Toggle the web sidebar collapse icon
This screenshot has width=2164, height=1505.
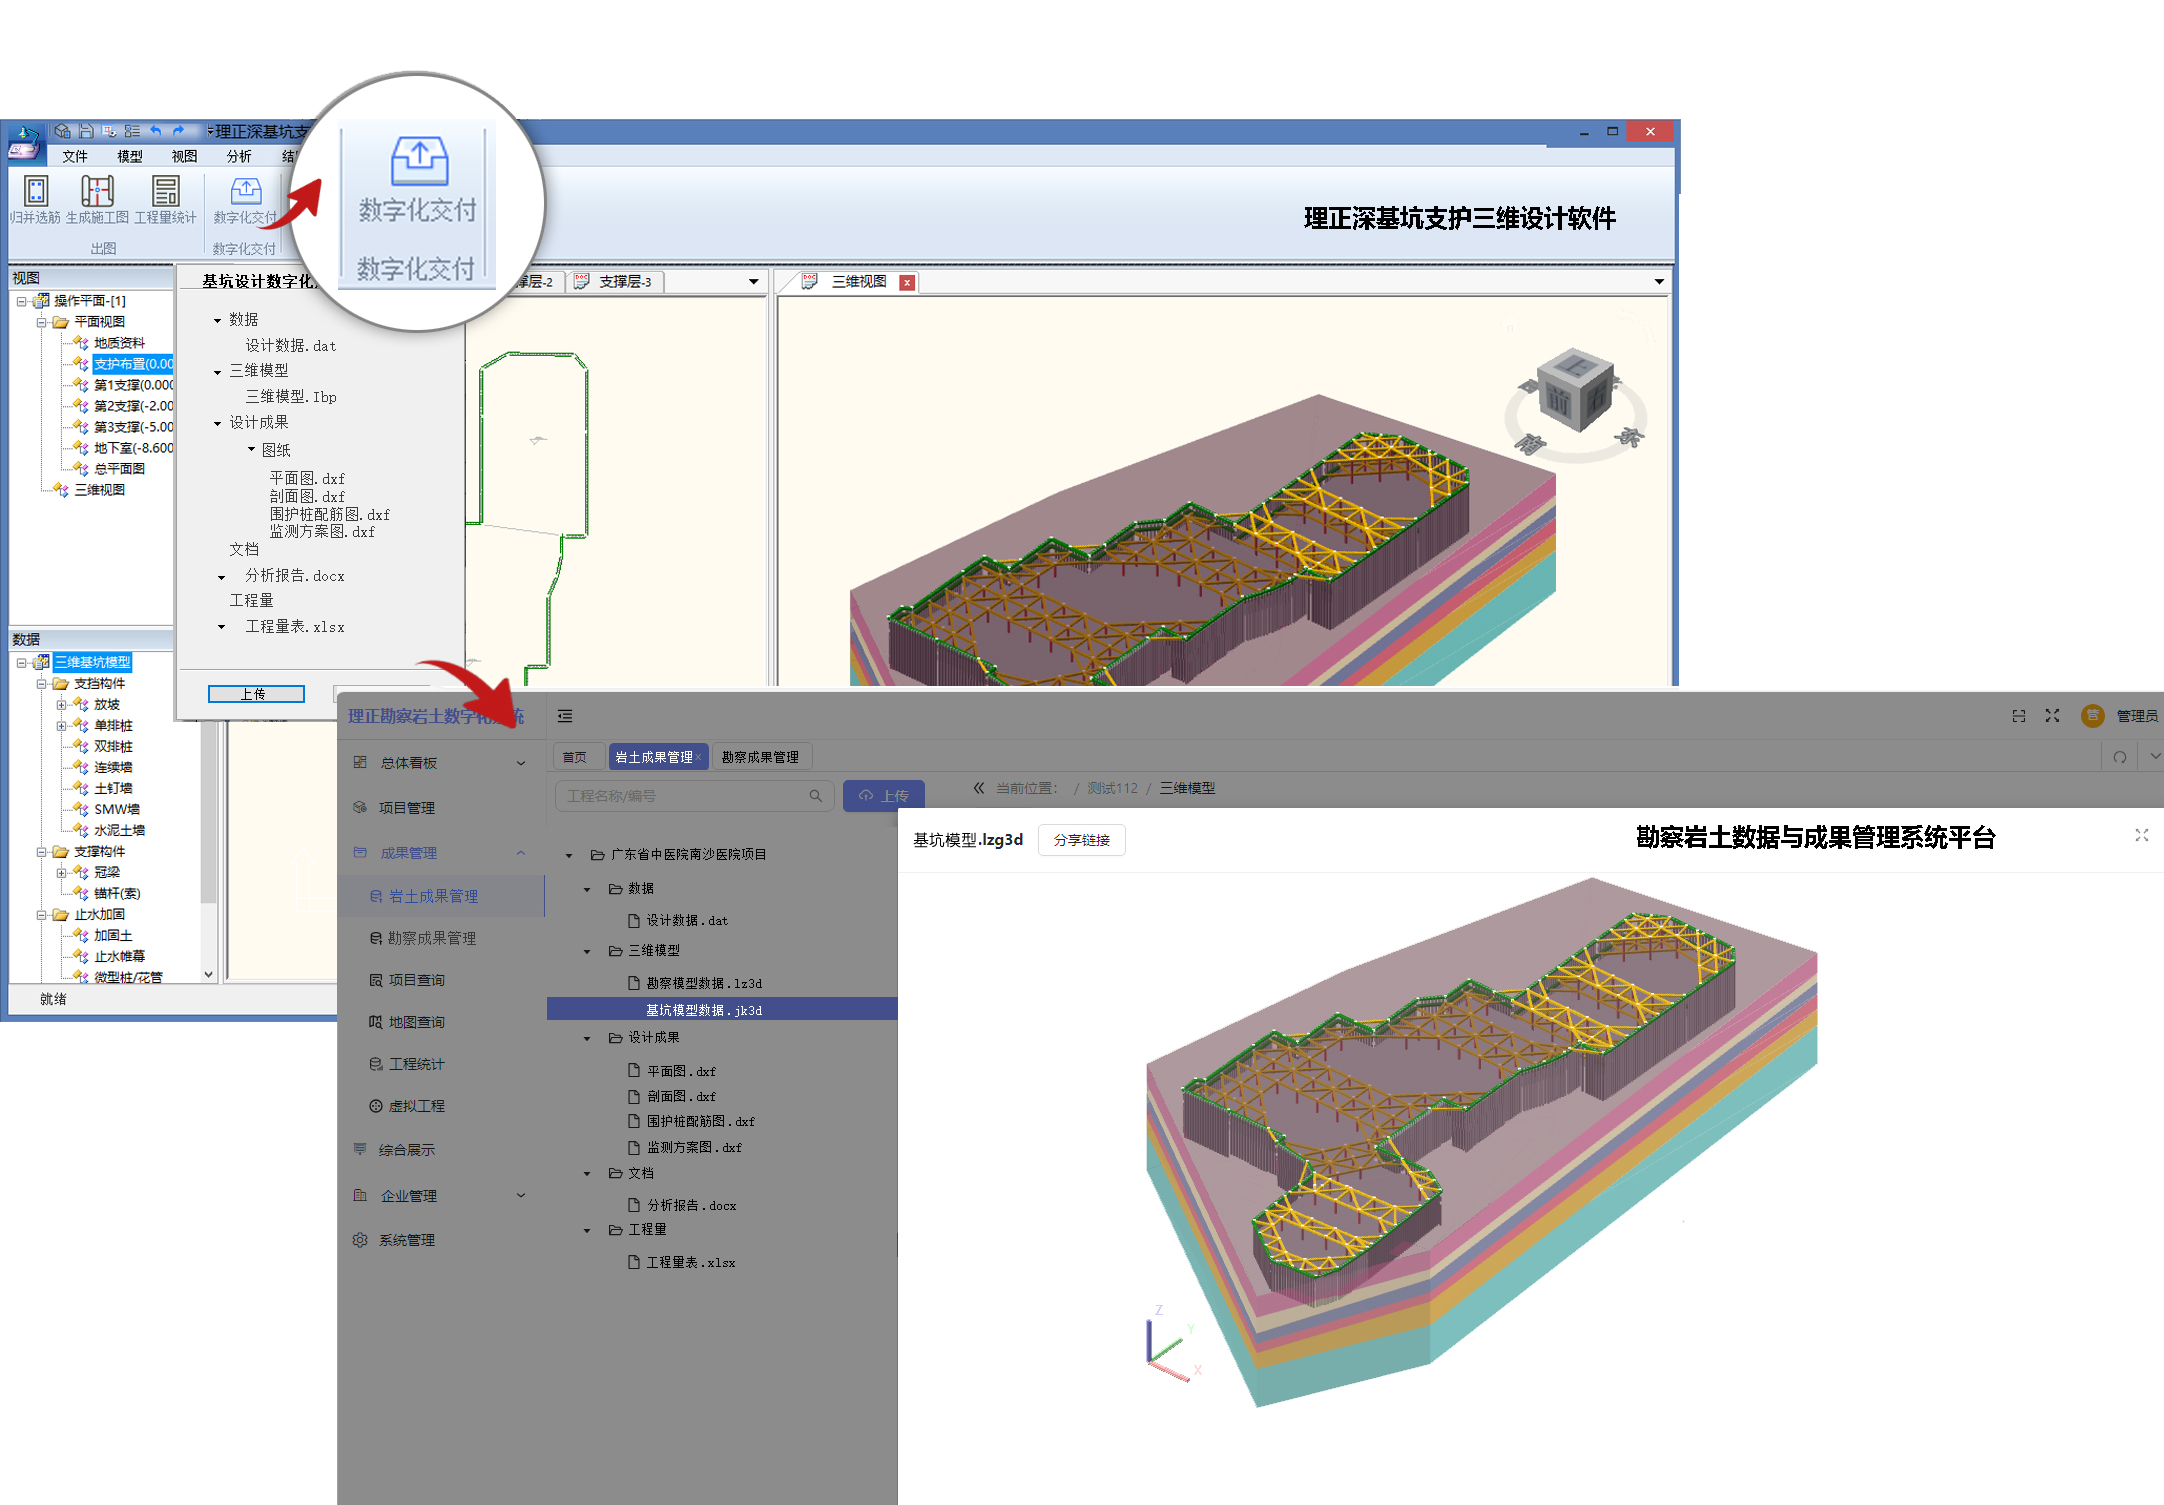pyautogui.click(x=565, y=716)
